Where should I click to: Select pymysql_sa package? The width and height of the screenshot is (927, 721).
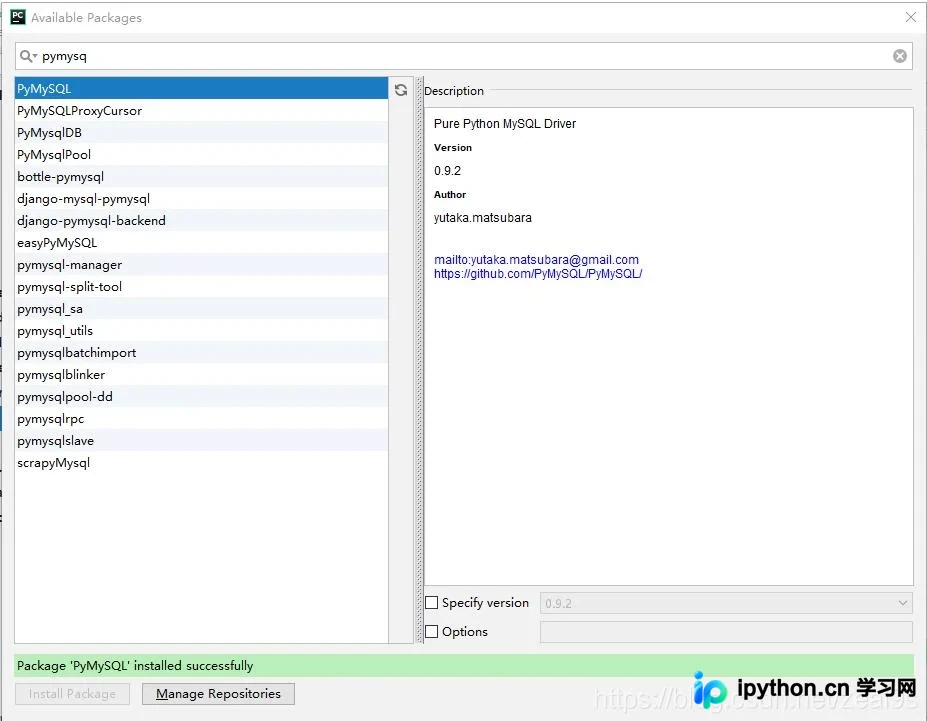pyautogui.click(x=201, y=308)
